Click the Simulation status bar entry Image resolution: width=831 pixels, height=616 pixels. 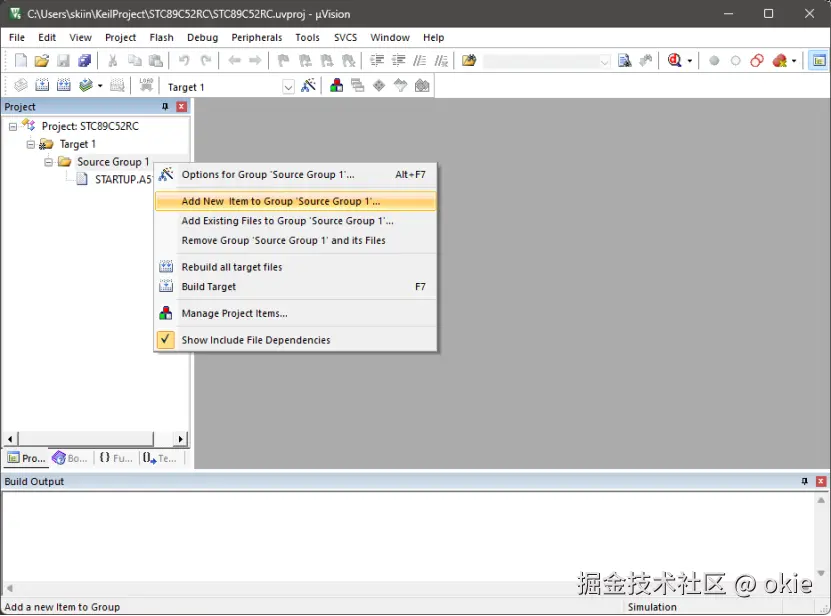[652, 607]
